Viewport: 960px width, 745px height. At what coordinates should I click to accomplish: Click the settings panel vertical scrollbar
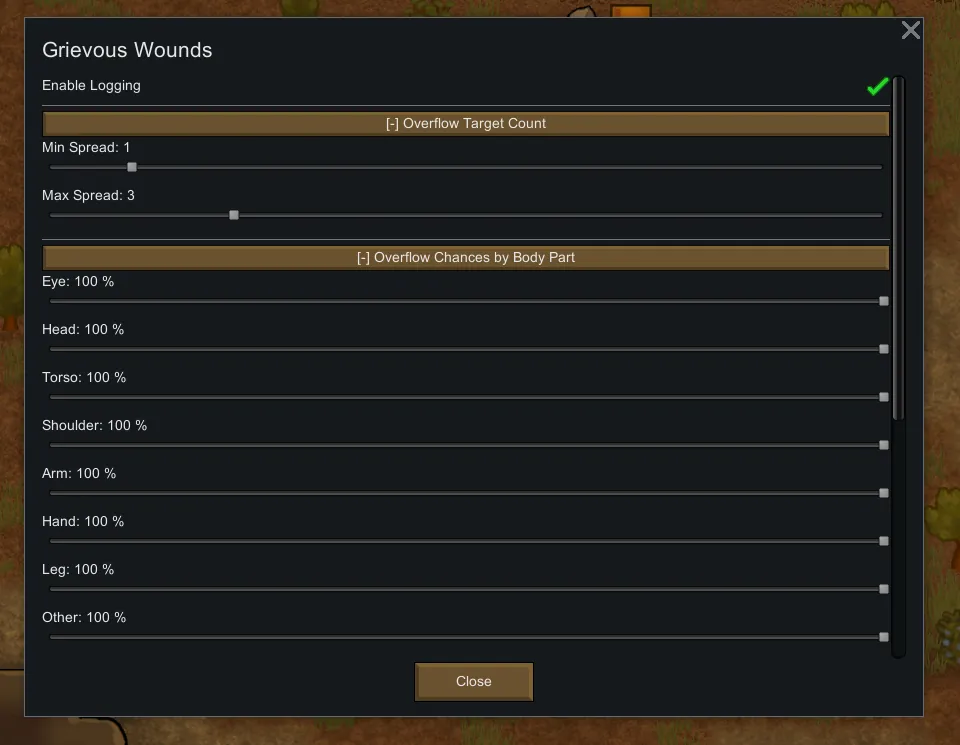pos(898,250)
